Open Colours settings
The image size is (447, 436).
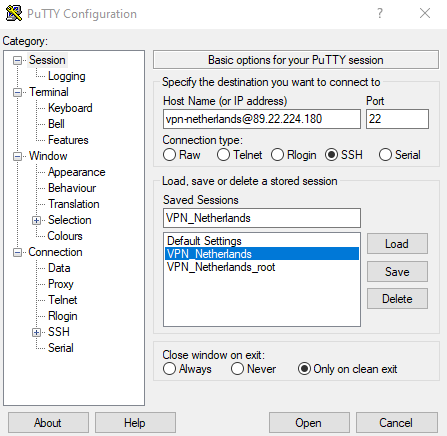tap(65, 236)
